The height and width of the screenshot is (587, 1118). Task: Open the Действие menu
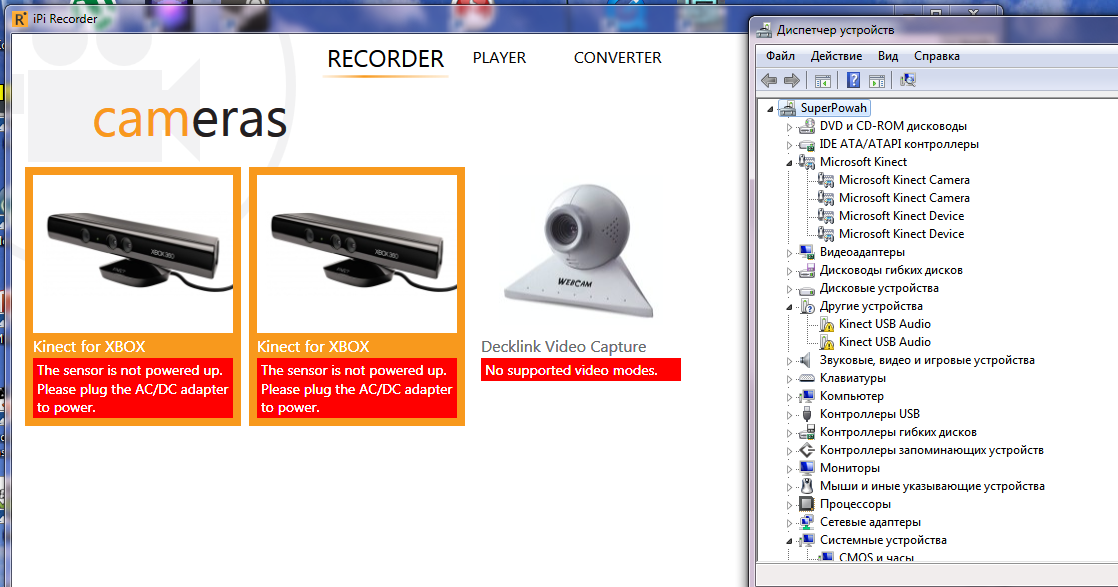point(836,56)
